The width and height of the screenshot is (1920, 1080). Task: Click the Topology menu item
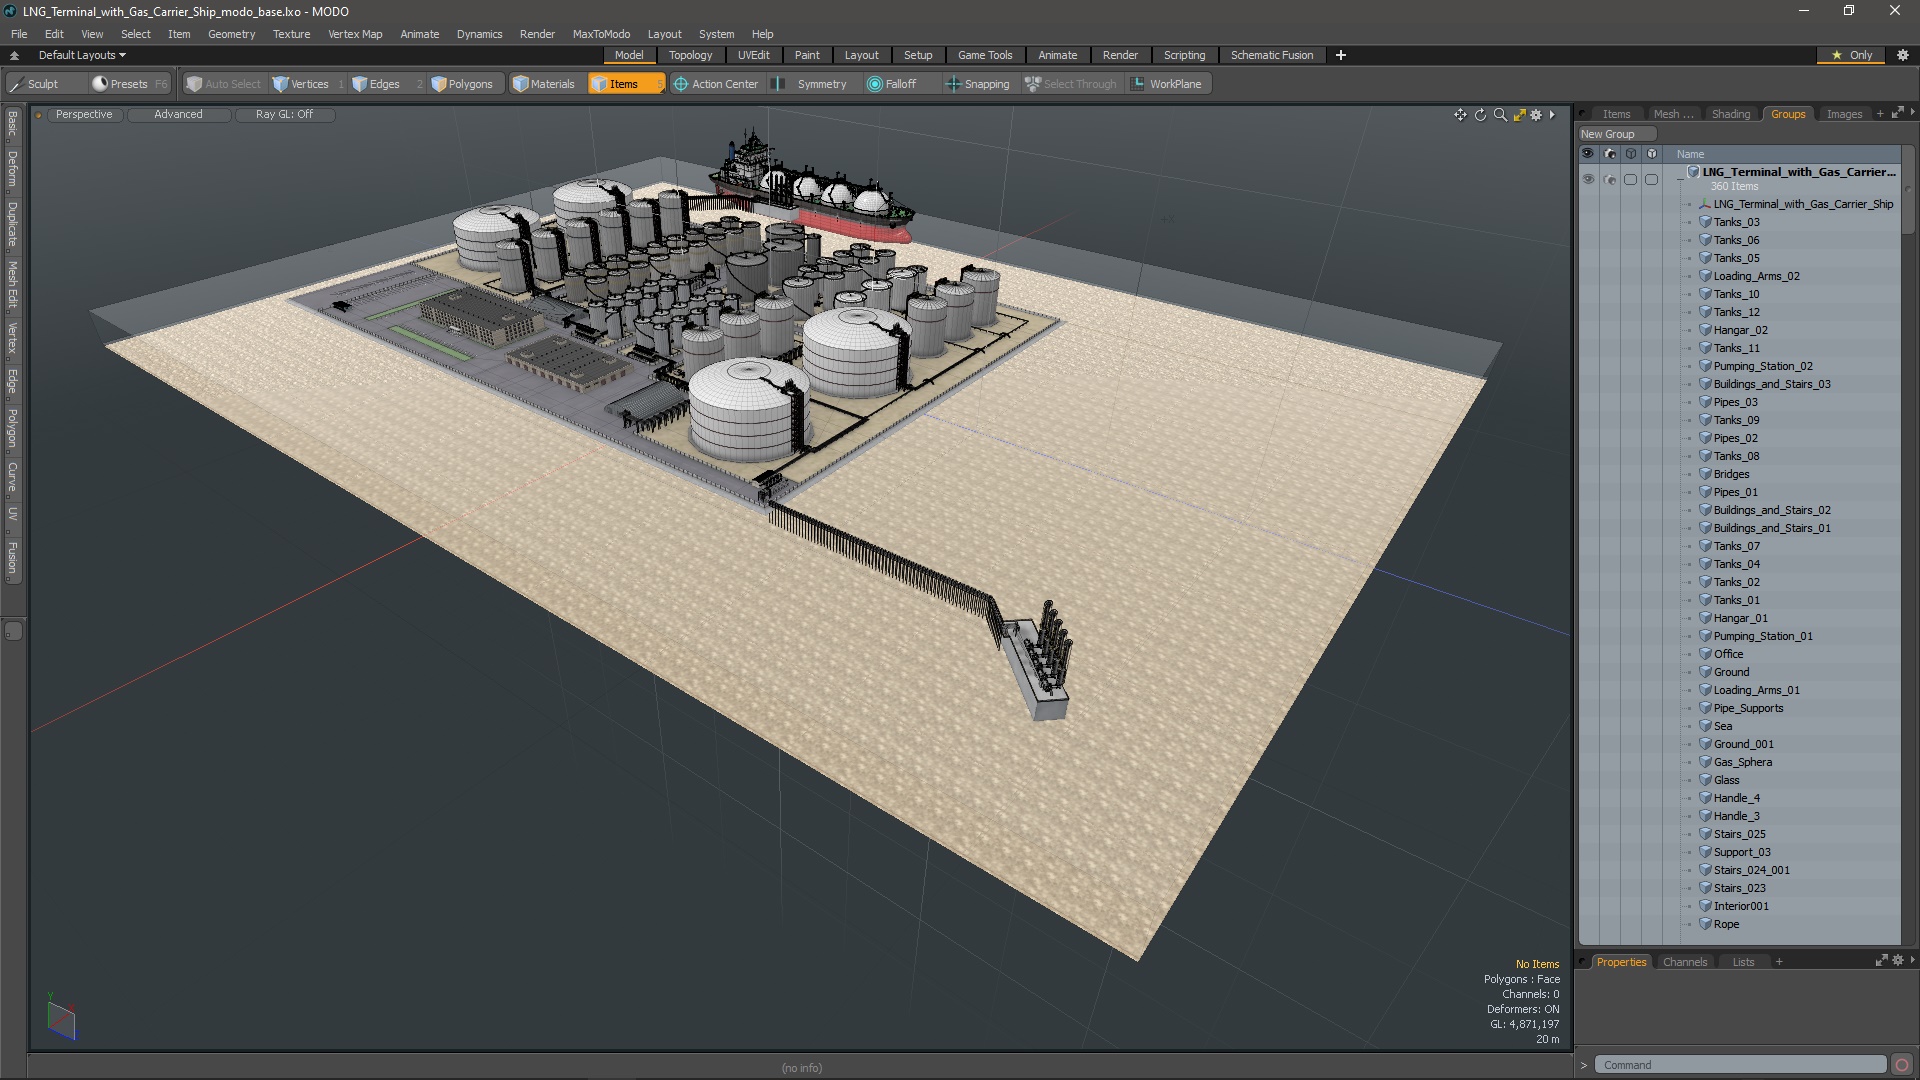690,54
